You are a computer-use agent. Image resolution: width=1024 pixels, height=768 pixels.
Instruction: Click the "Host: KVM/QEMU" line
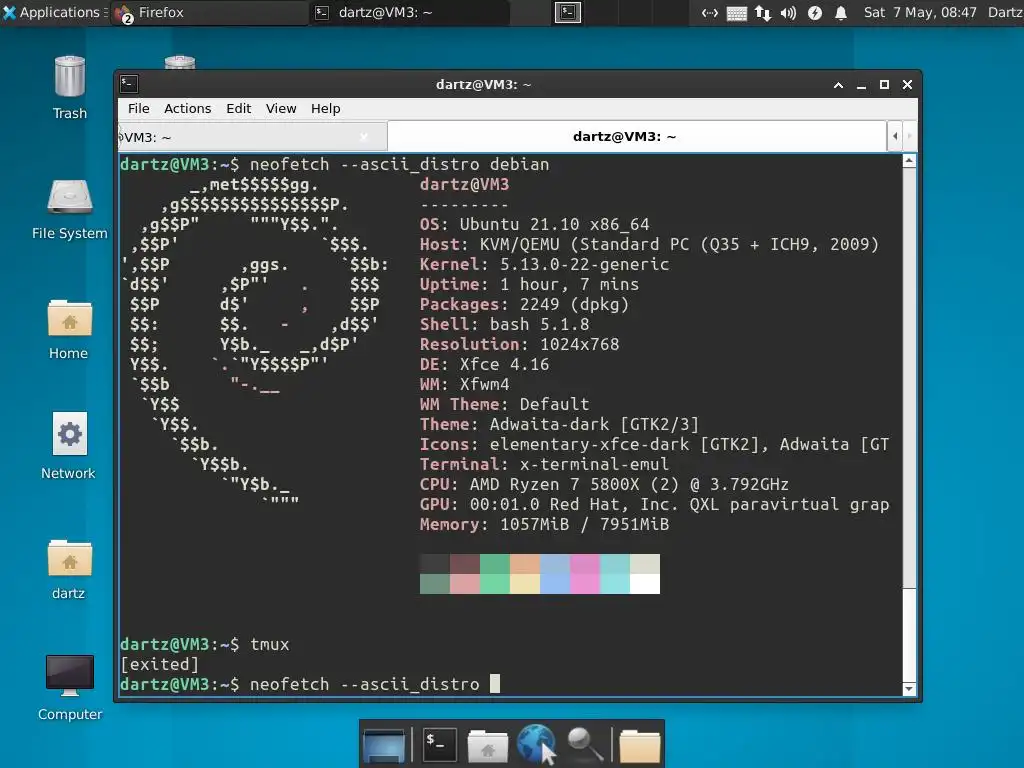[649, 245]
